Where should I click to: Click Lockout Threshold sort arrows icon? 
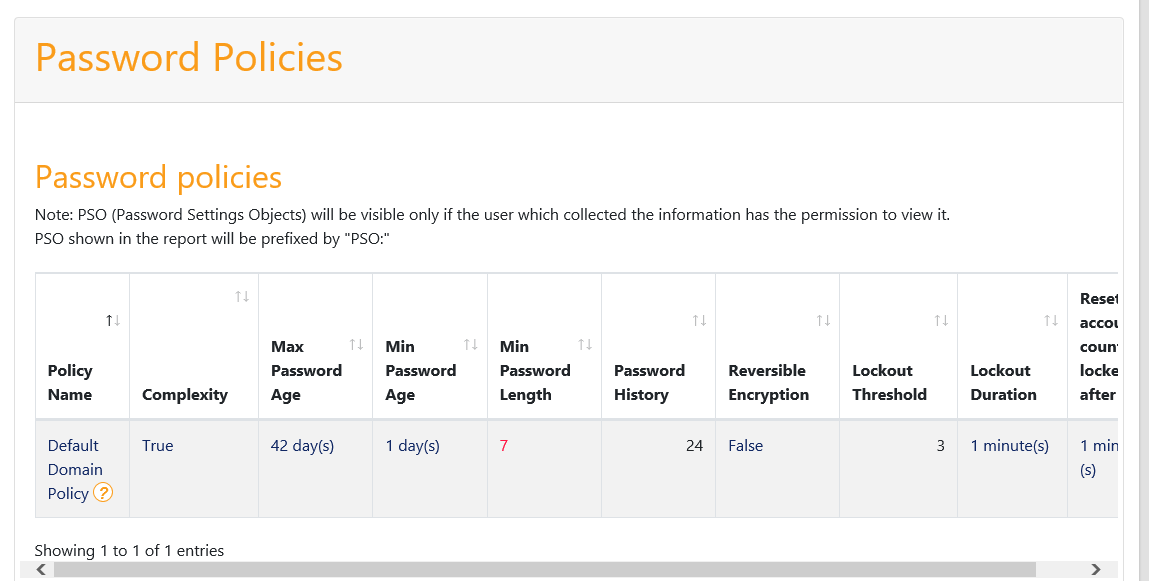(x=941, y=320)
